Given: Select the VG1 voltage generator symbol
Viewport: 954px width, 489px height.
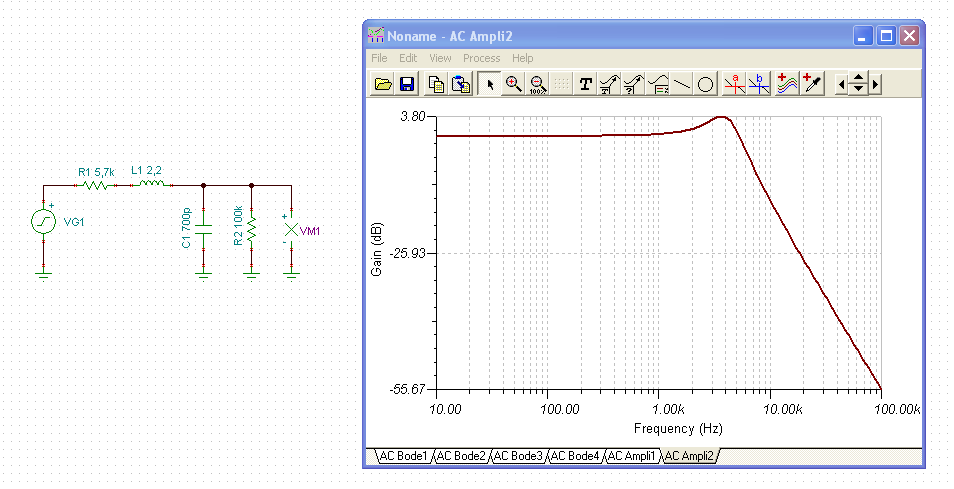Looking at the screenshot, I should point(43,221).
